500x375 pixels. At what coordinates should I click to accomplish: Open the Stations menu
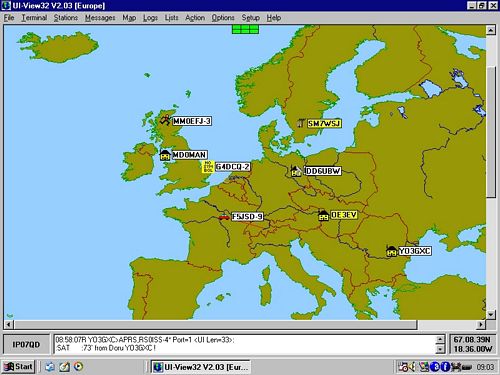pyautogui.click(x=66, y=18)
